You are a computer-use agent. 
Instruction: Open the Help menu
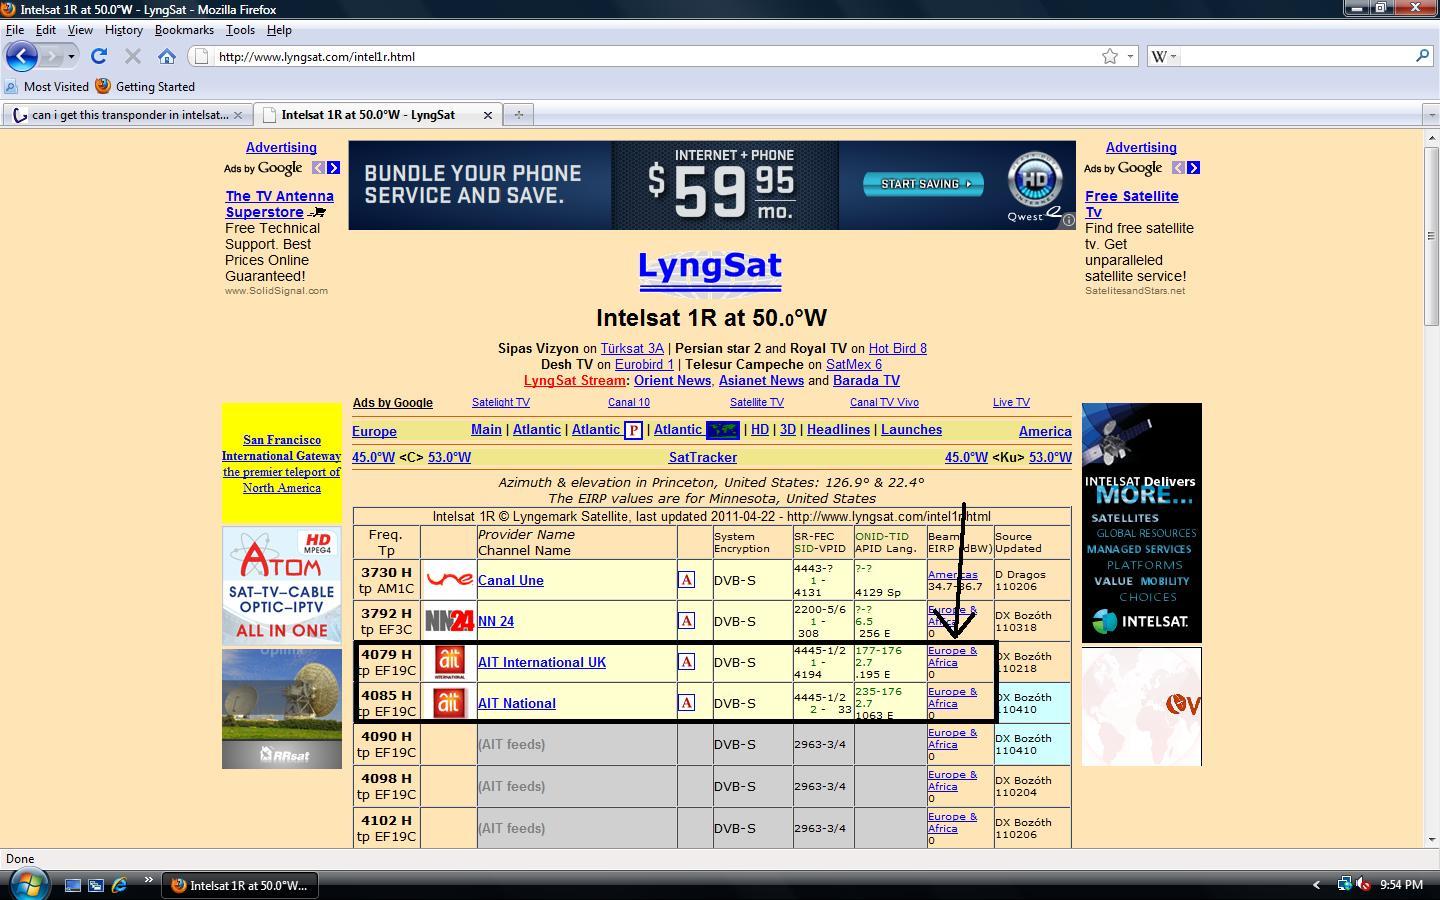point(279,30)
